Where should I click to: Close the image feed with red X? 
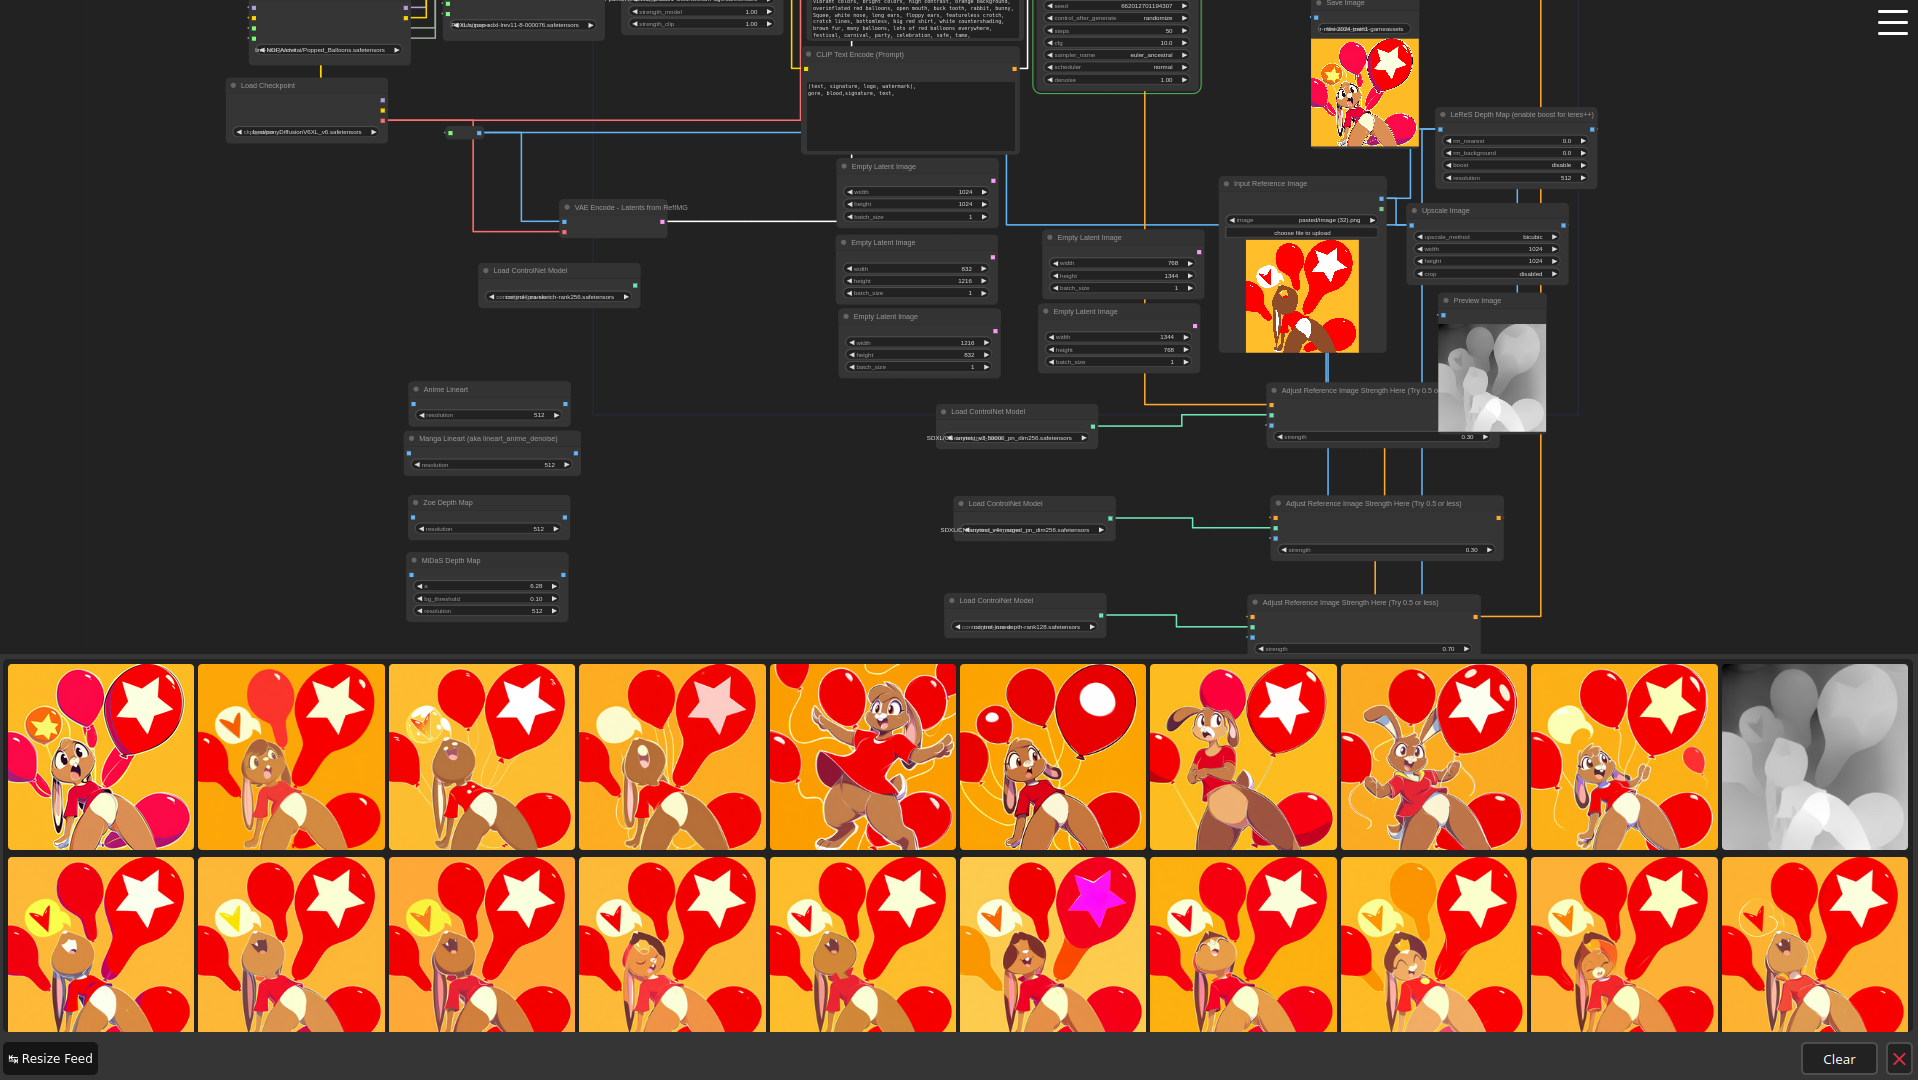(1898, 1059)
